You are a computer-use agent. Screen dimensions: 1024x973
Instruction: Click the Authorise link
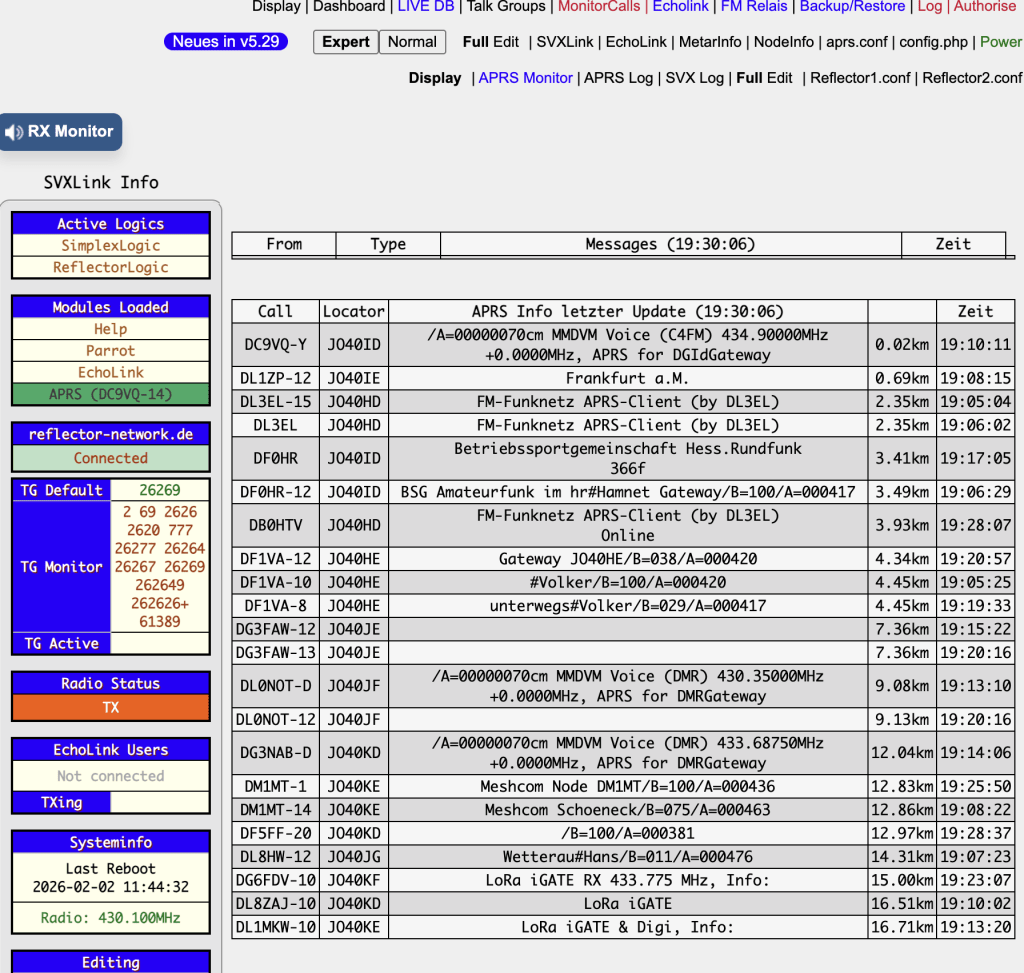tap(984, 7)
